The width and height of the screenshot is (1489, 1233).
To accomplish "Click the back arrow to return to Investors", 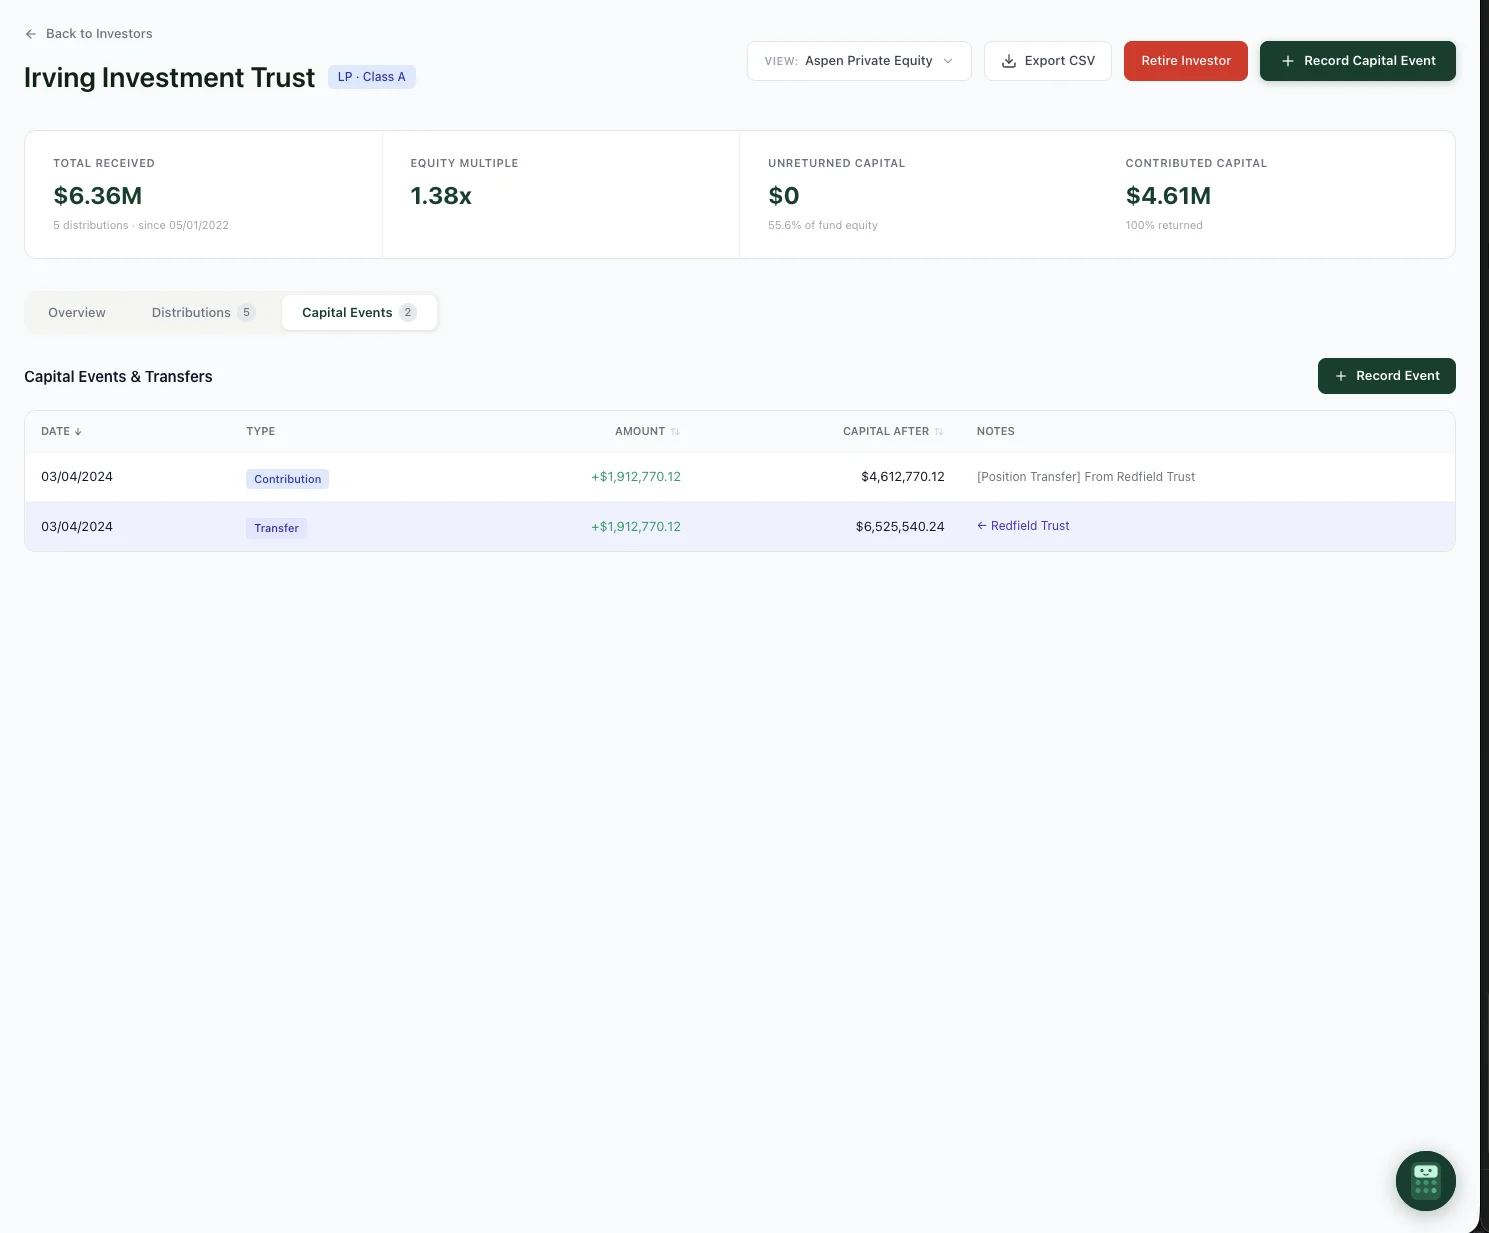I will pyautogui.click(x=30, y=33).
